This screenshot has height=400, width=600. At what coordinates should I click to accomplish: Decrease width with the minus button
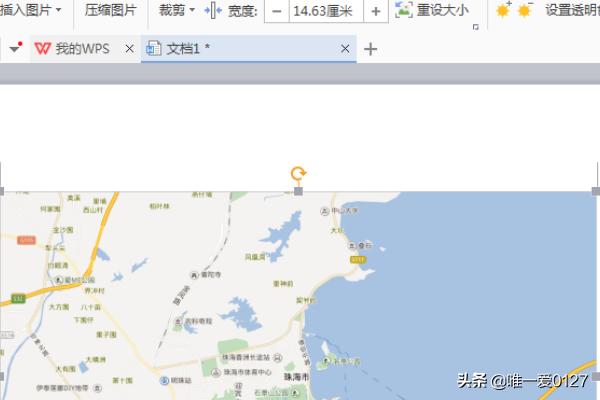[x=275, y=11]
